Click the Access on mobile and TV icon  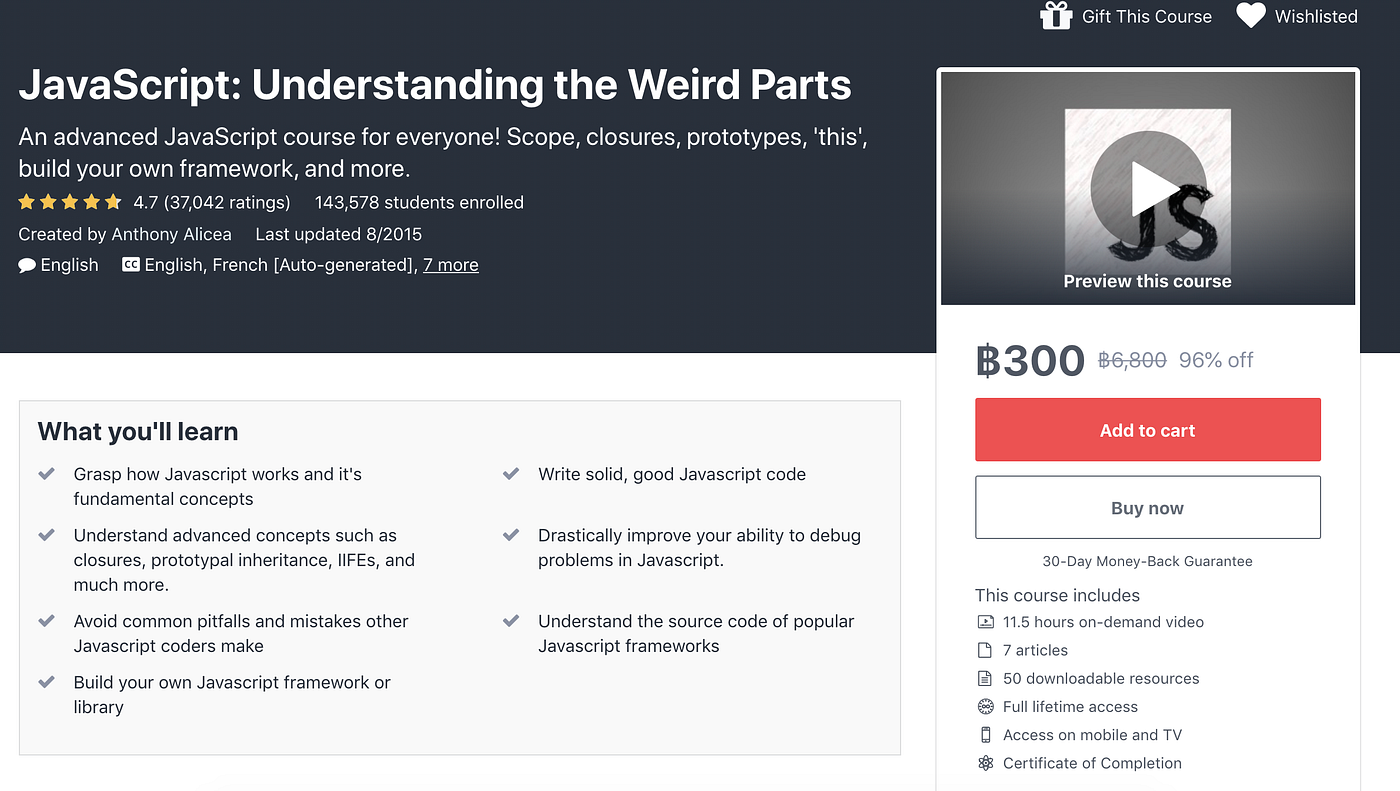[x=984, y=734]
